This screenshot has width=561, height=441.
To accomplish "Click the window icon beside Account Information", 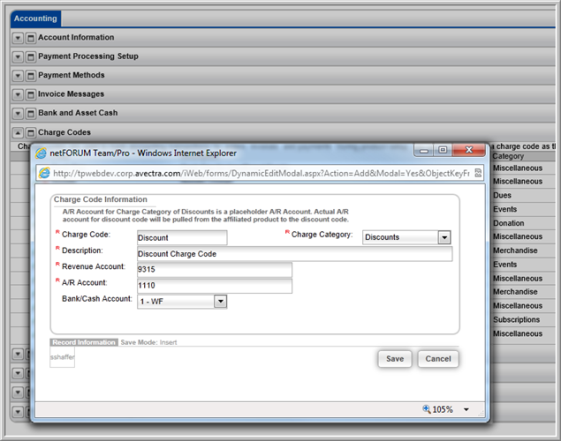I will 31,38.
